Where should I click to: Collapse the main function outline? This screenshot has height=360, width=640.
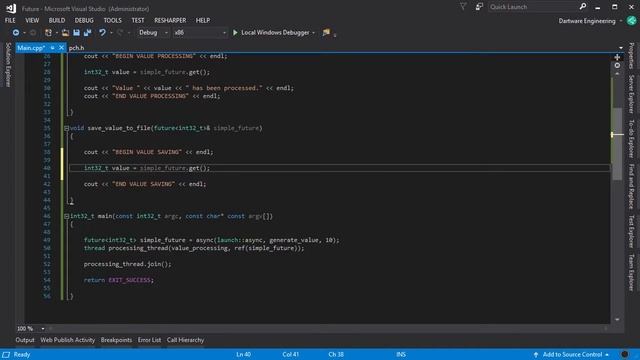coord(66,216)
